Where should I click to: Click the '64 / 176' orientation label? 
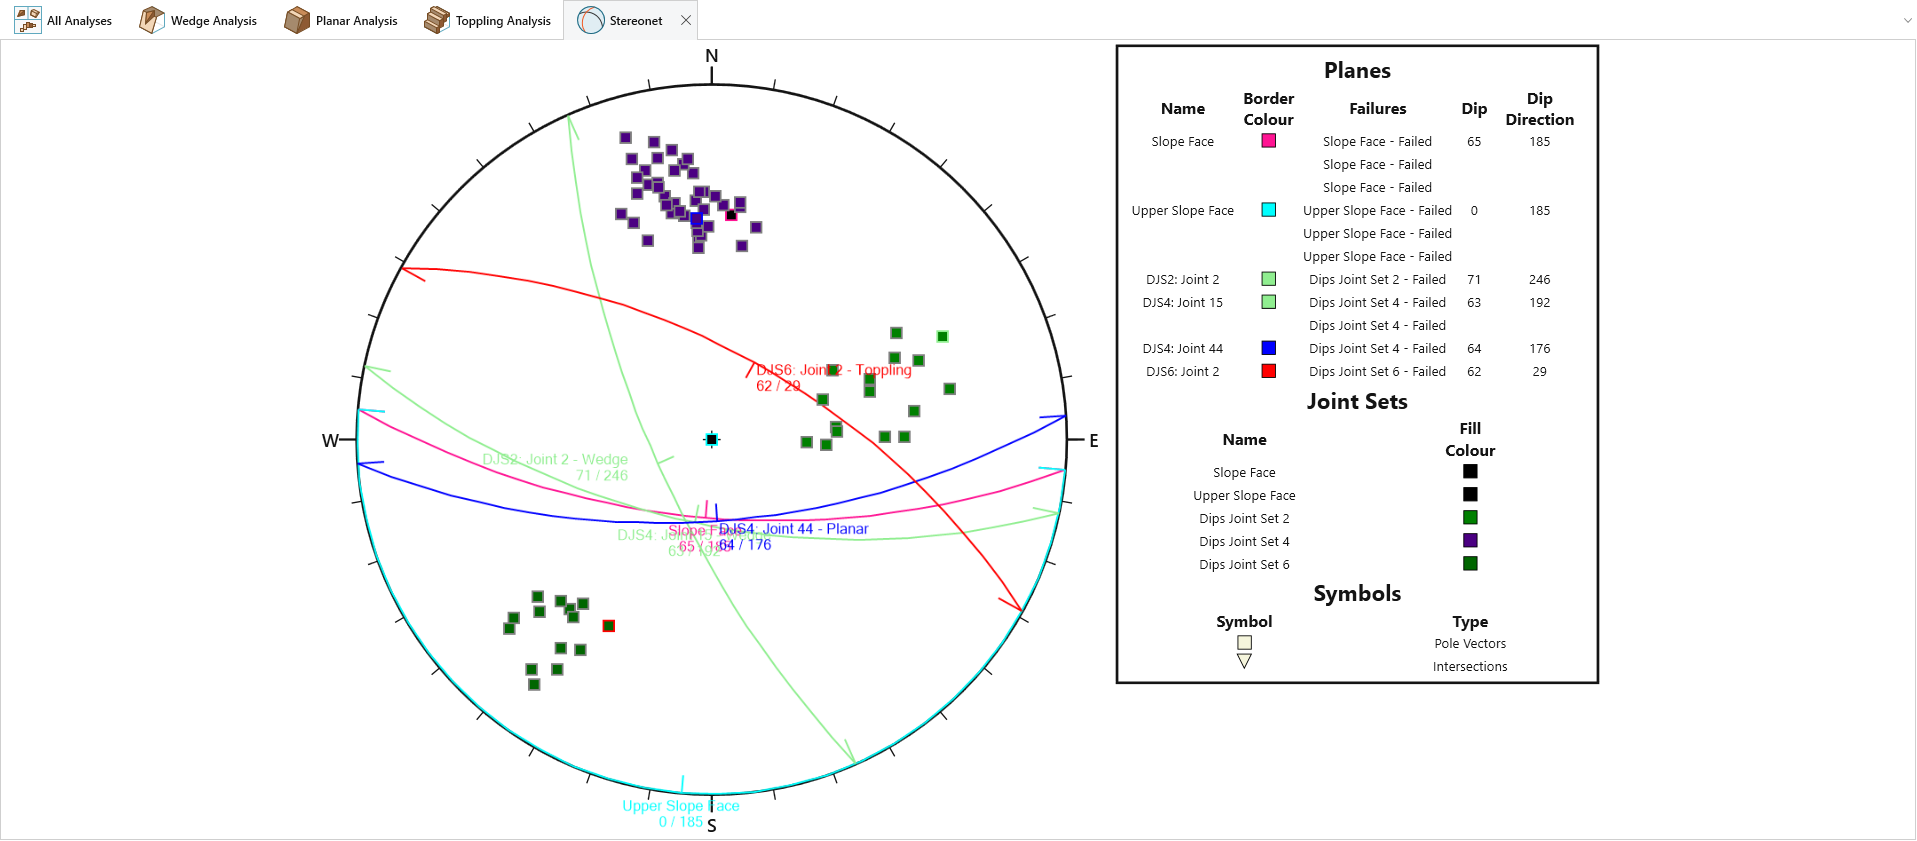coord(745,545)
